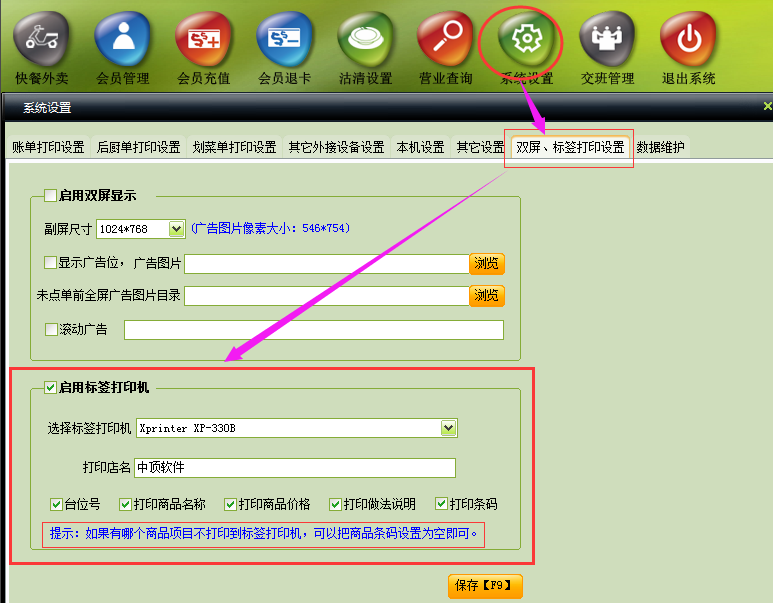Open 交班管理 shift handover icon
Image resolution: width=773 pixels, height=603 pixels.
click(607, 39)
